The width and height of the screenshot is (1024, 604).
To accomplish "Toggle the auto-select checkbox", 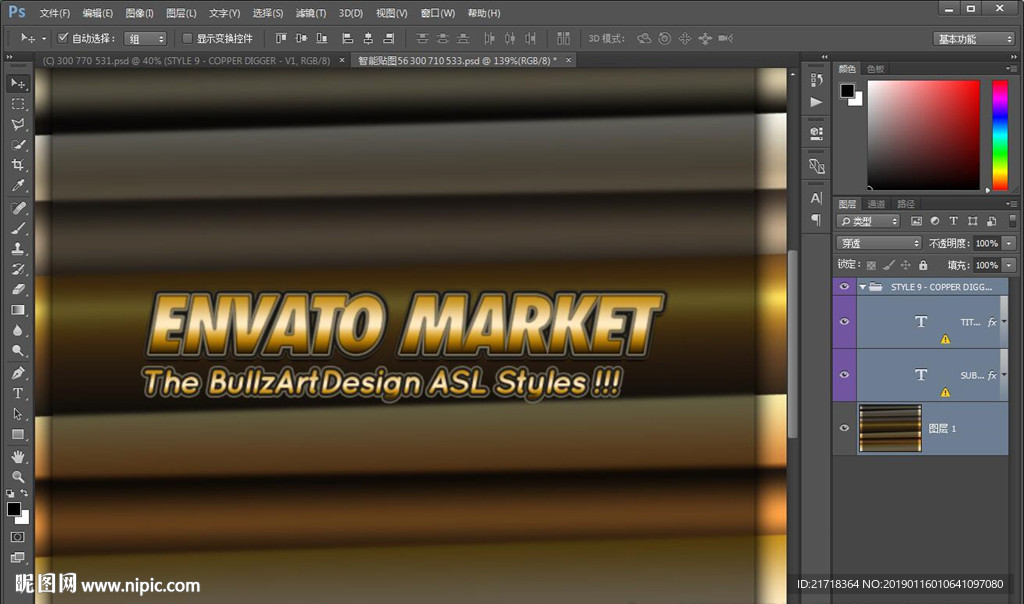I will tap(63, 38).
